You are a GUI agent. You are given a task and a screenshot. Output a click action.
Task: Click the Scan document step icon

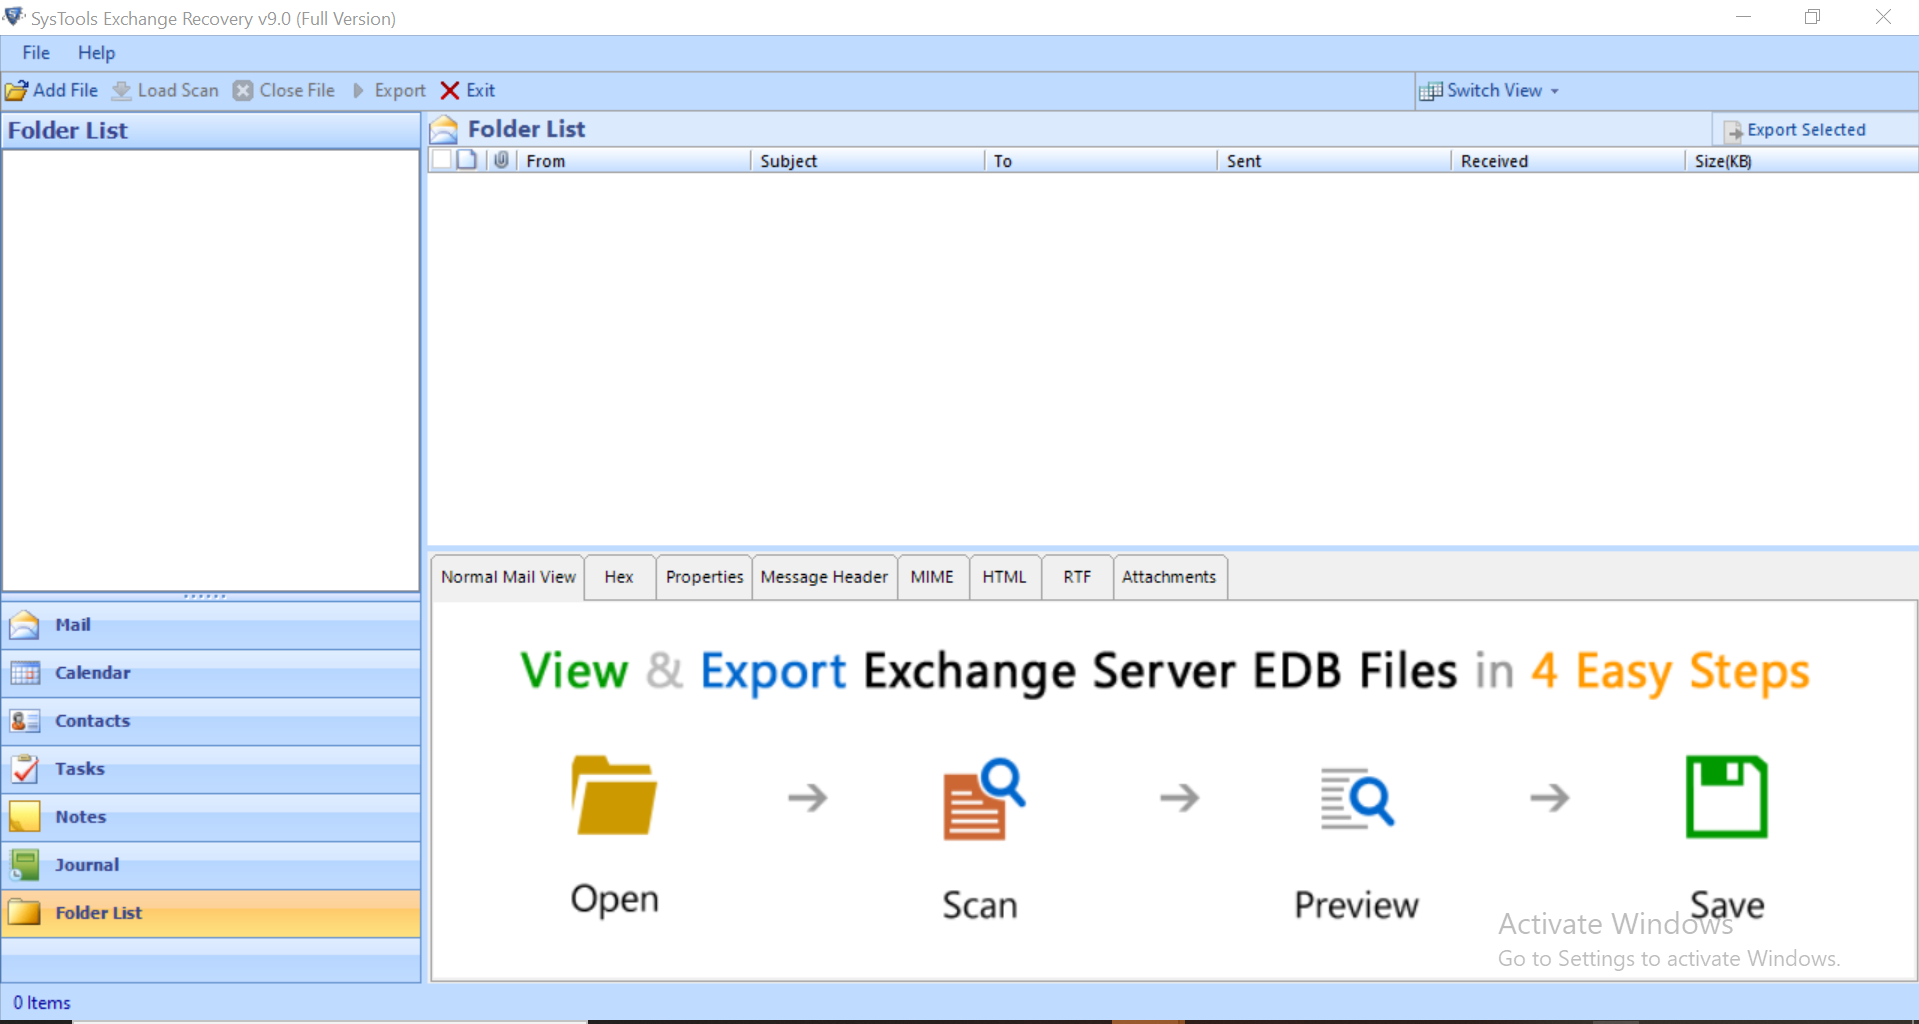pyautogui.click(x=984, y=799)
